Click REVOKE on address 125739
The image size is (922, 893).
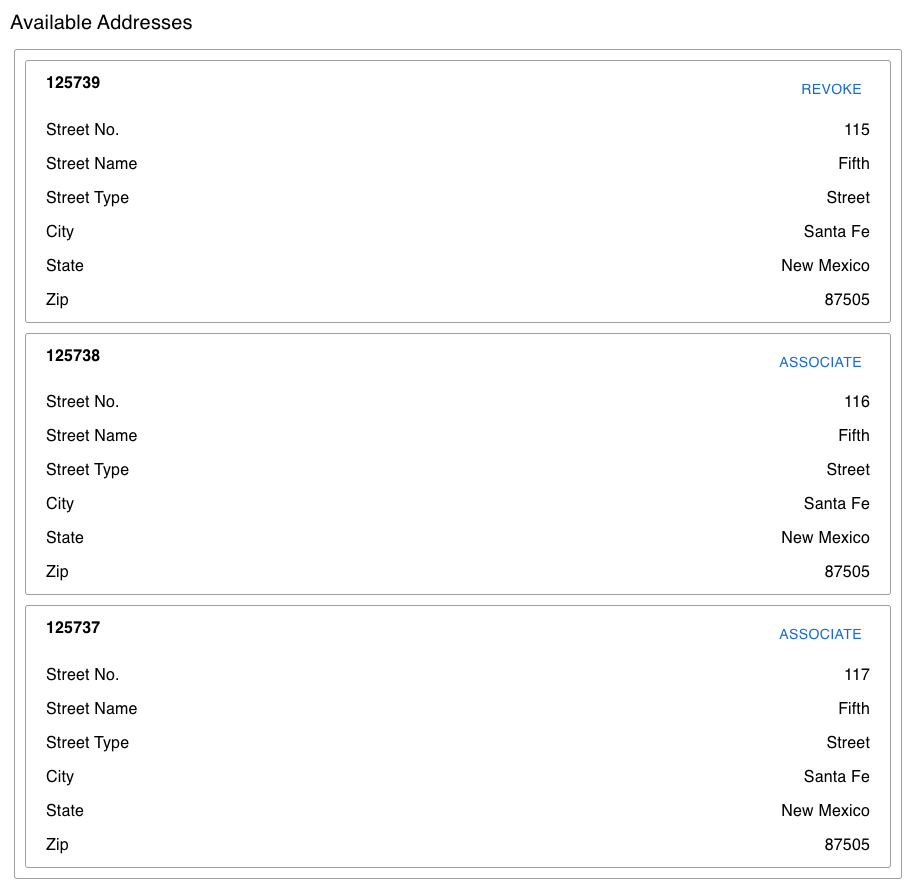pyautogui.click(x=831, y=89)
